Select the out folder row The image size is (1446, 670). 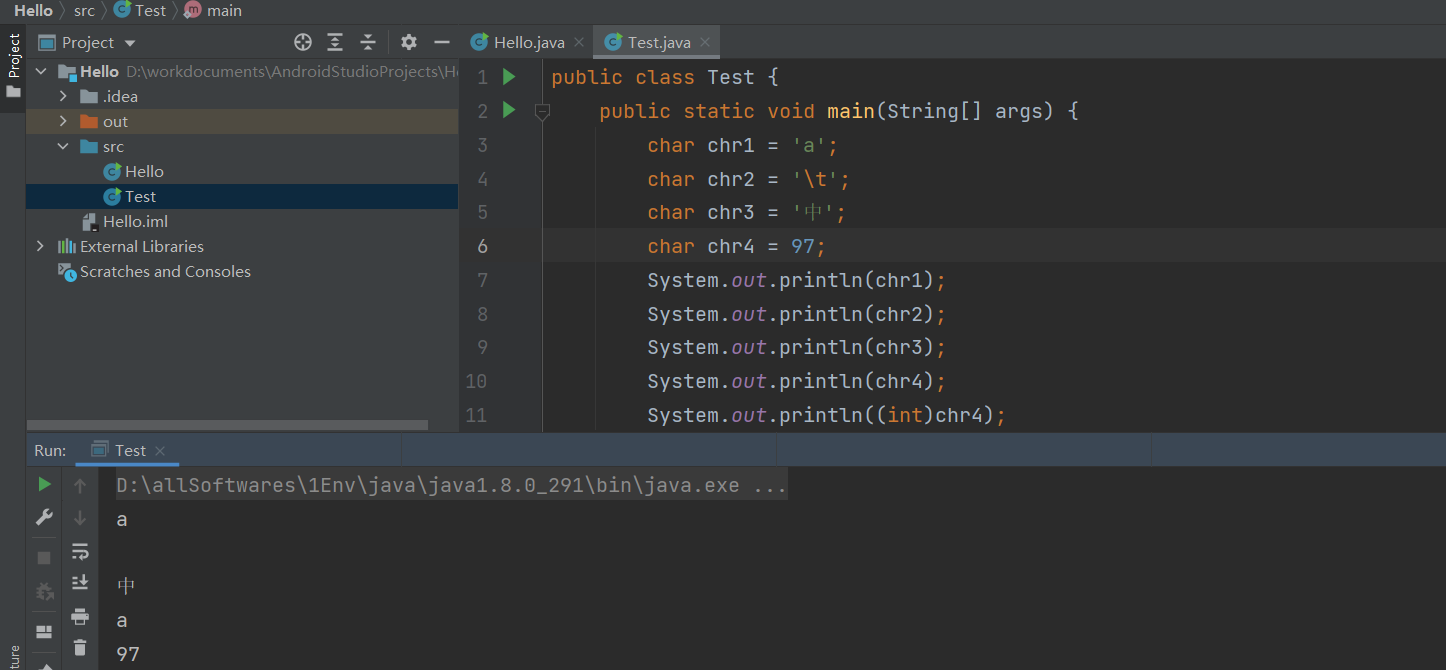pyautogui.click(x=242, y=122)
